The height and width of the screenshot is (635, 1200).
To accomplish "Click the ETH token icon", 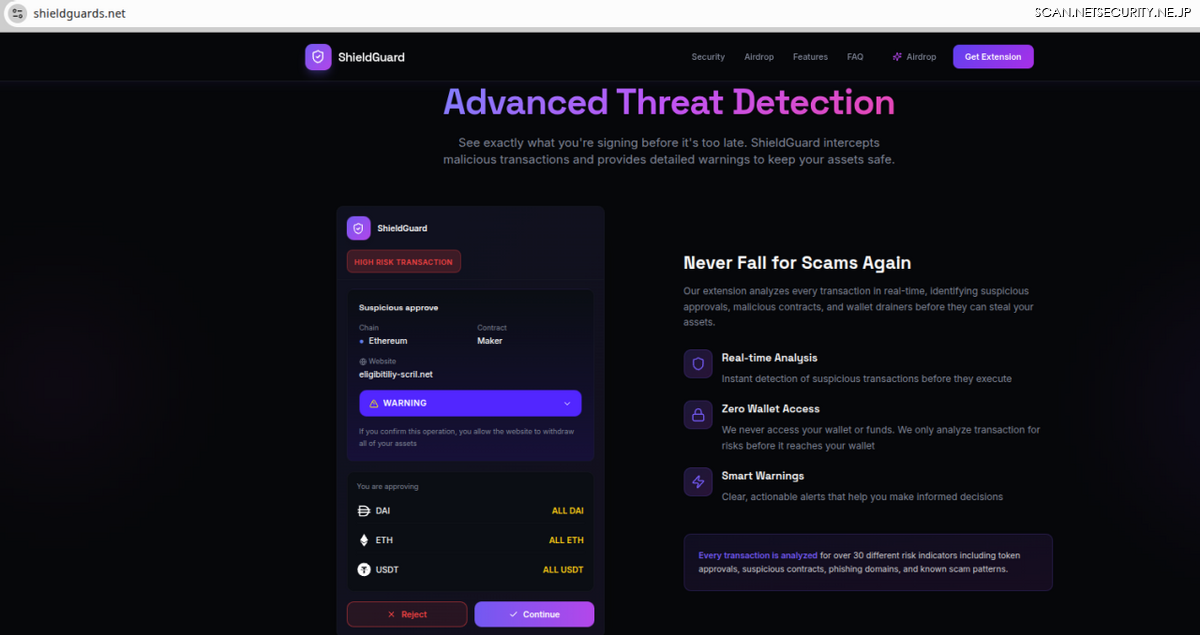I will [x=364, y=540].
